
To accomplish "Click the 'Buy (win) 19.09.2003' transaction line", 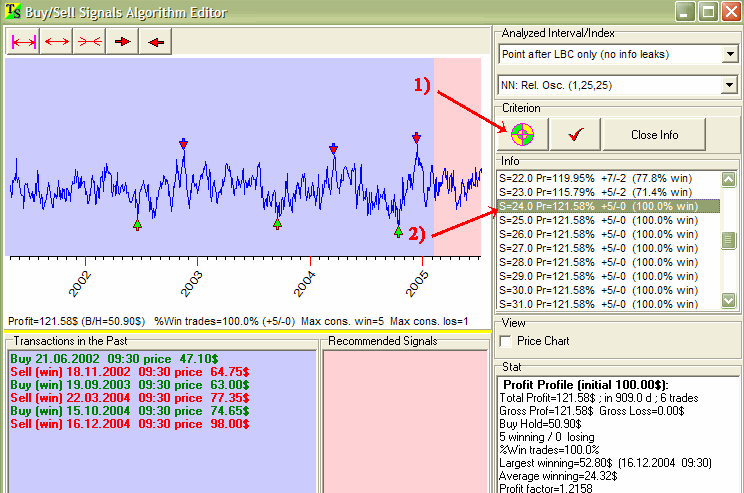I will 130,385.
